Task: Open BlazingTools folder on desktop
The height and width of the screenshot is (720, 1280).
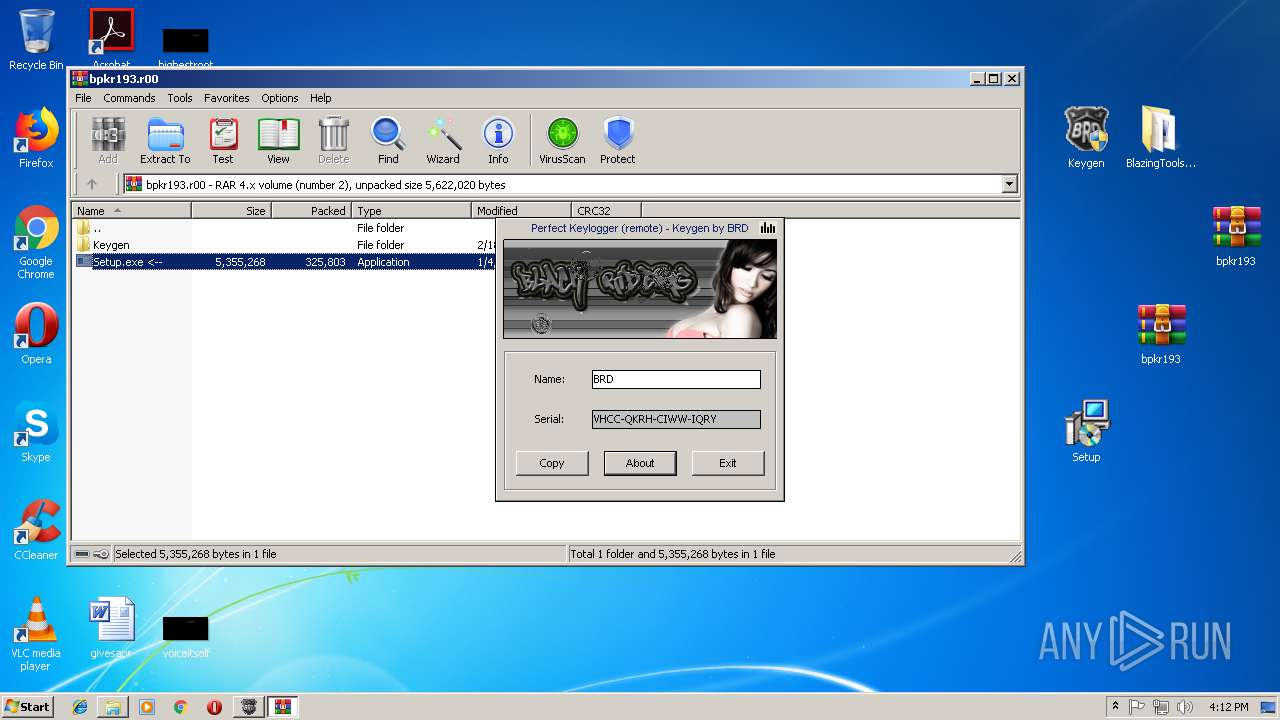Action: click(x=1160, y=138)
